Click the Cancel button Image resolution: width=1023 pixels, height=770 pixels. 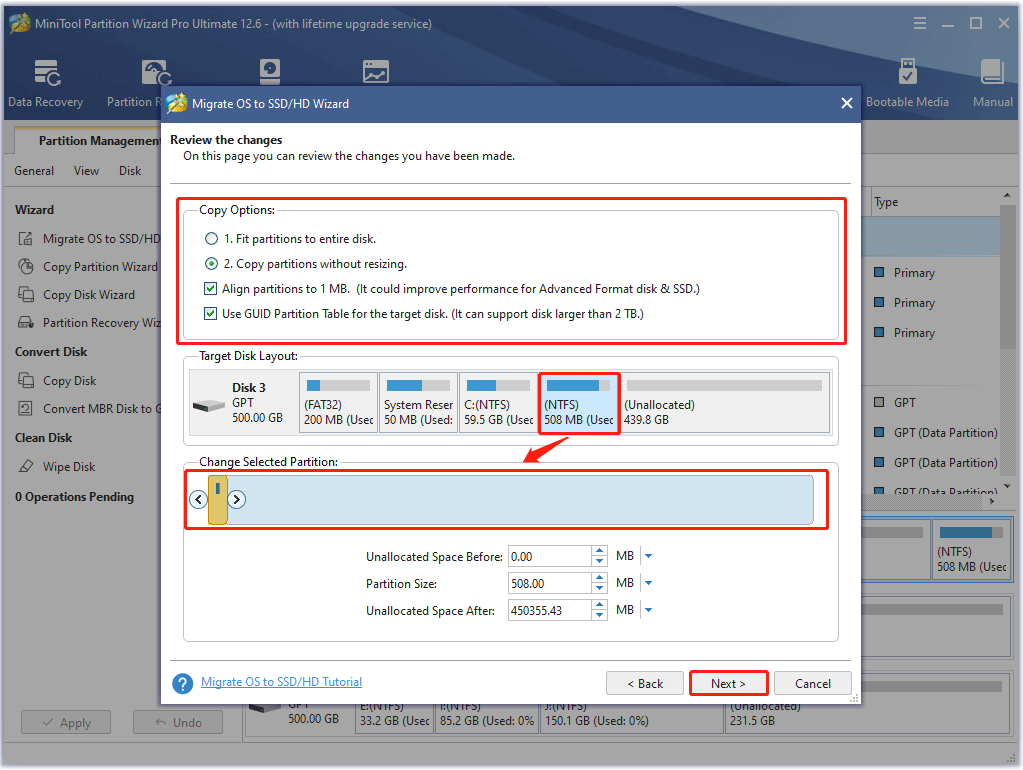tap(812, 683)
